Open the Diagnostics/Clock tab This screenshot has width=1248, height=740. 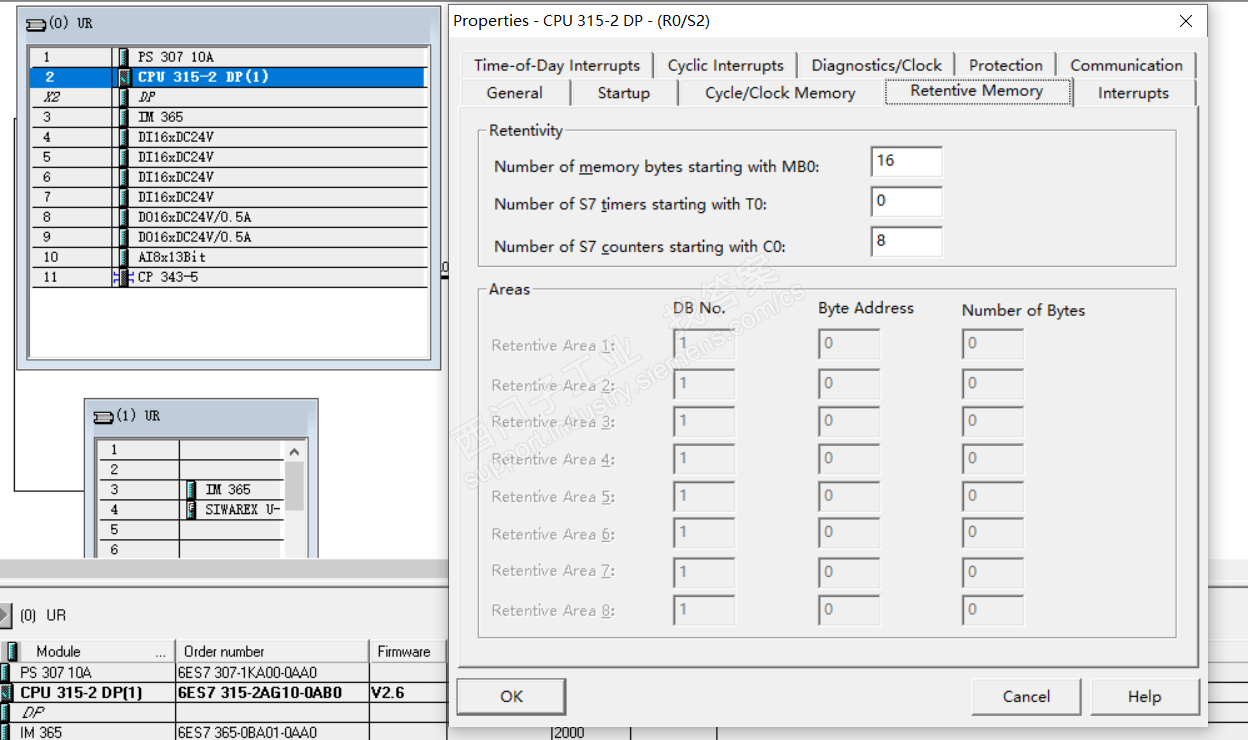pos(876,65)
